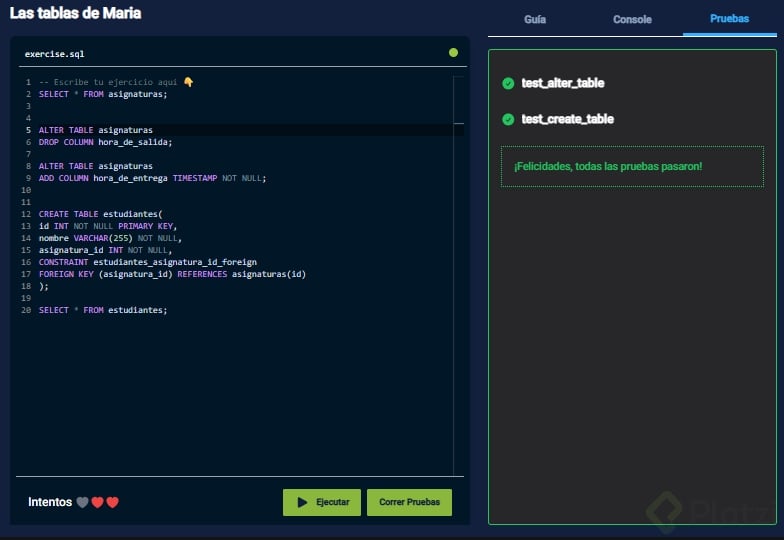The height and width of the screenshot is (540, 784).
Task: Click the first red heart icon
Action: 98,502
